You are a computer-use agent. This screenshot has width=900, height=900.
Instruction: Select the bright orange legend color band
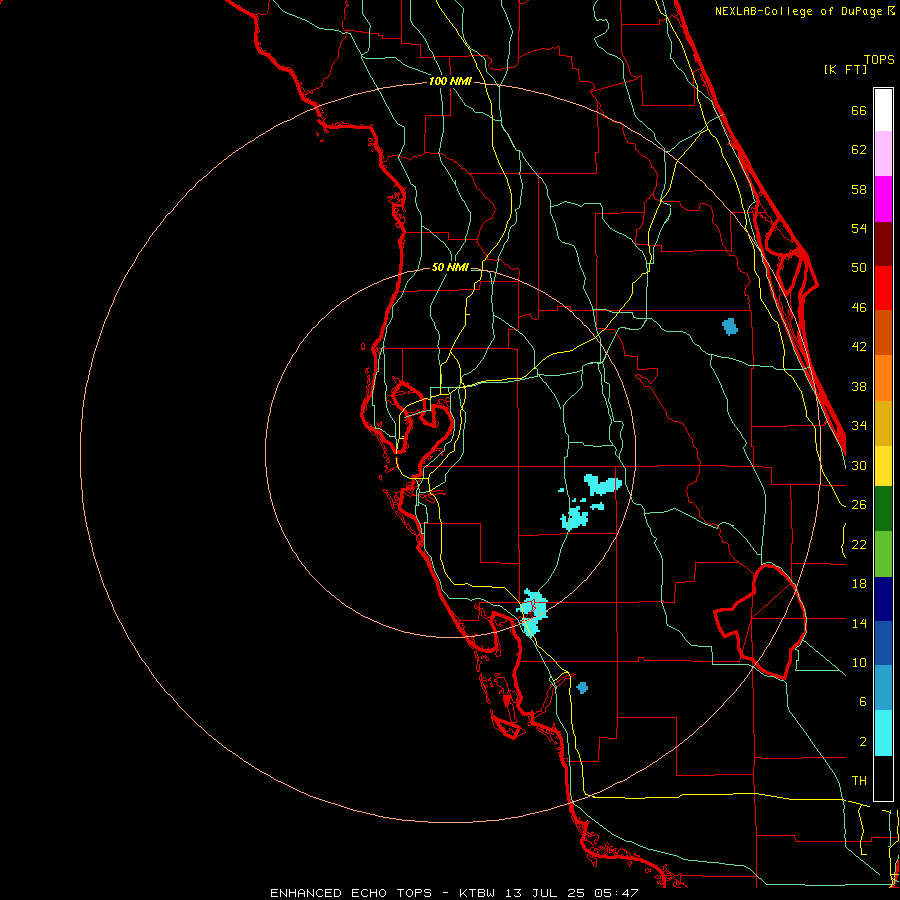(883, 378)
